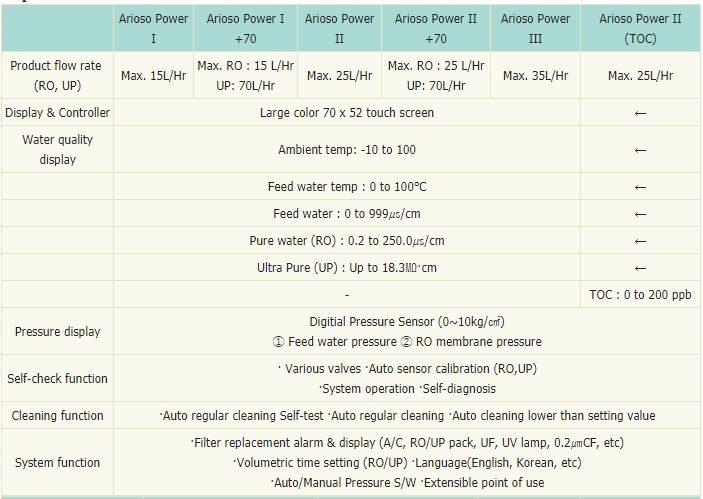The image size is (703, 499).
Task: Click the 'Cleaning function' row label
Action: point(57,416)
